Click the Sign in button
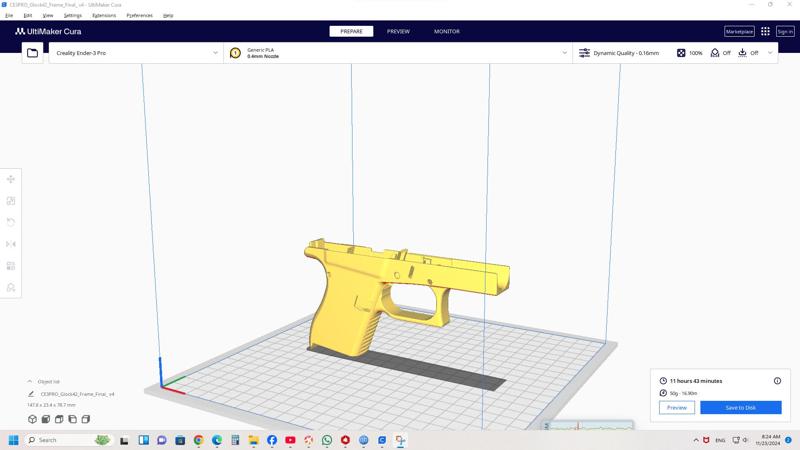The image size is (800, 450). 785,31
